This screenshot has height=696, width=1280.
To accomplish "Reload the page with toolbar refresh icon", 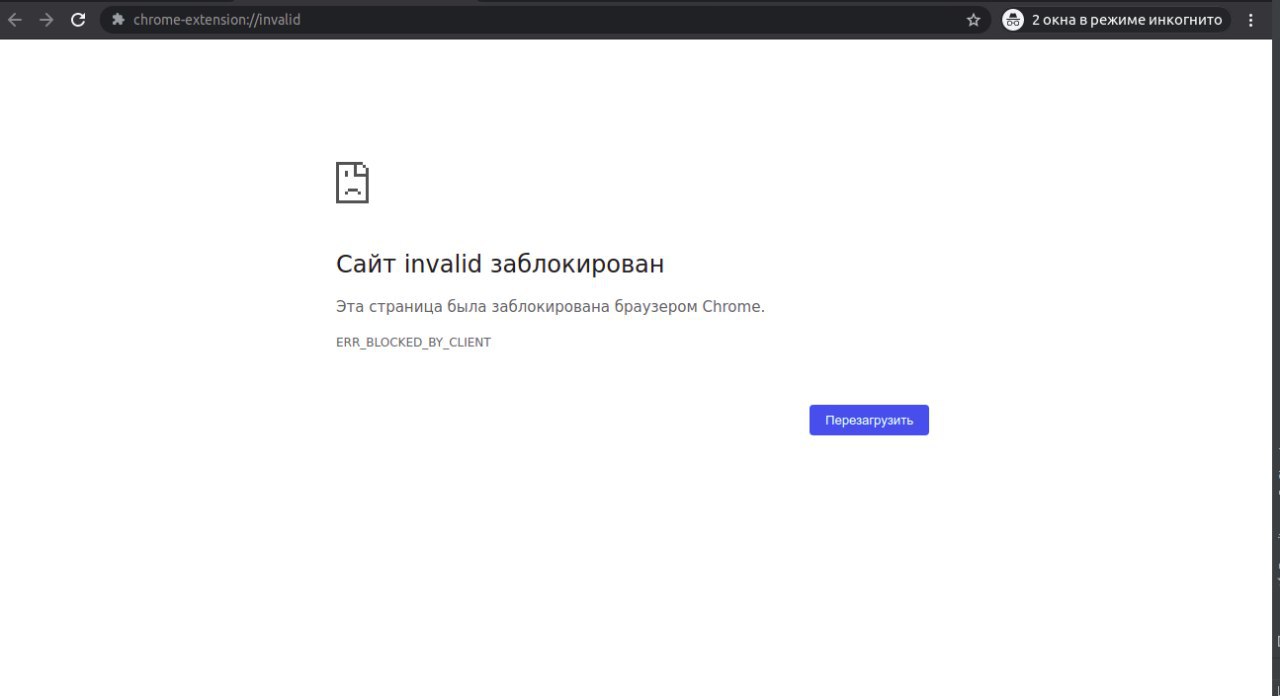I will [78, 20].
